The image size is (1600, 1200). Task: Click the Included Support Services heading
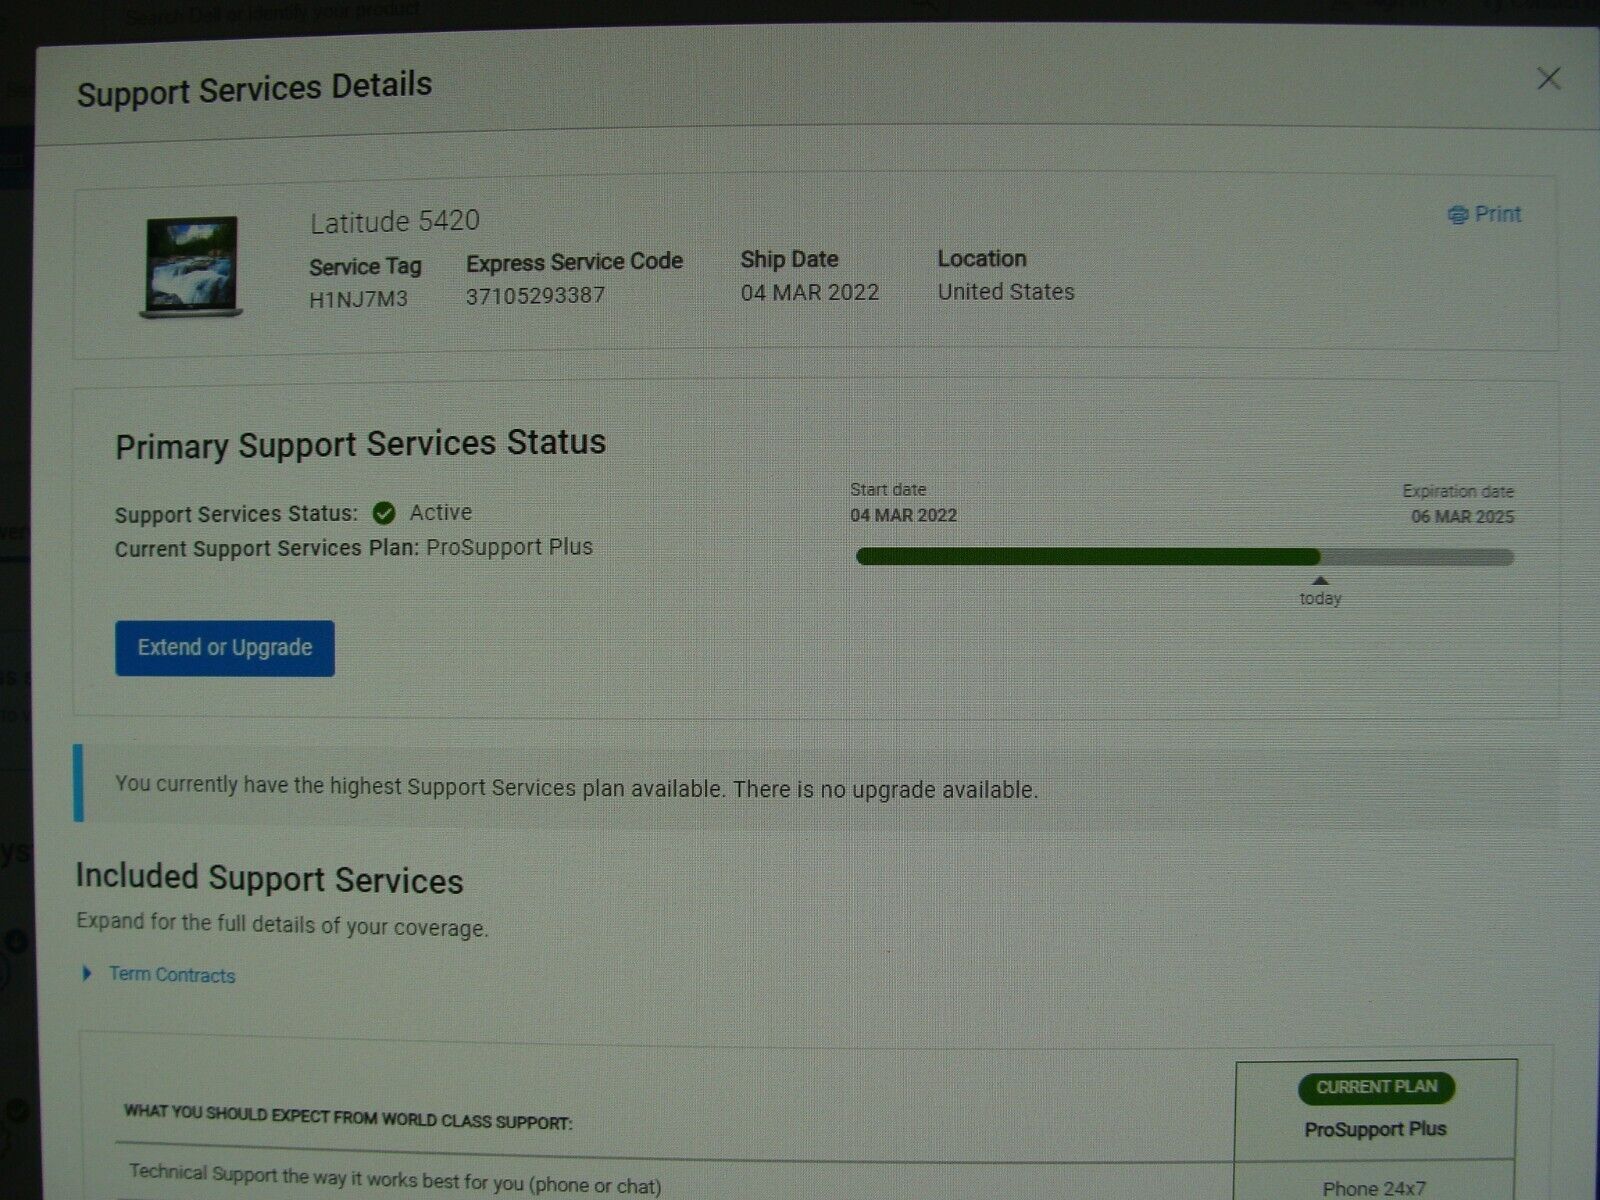(x=269, y=878)
